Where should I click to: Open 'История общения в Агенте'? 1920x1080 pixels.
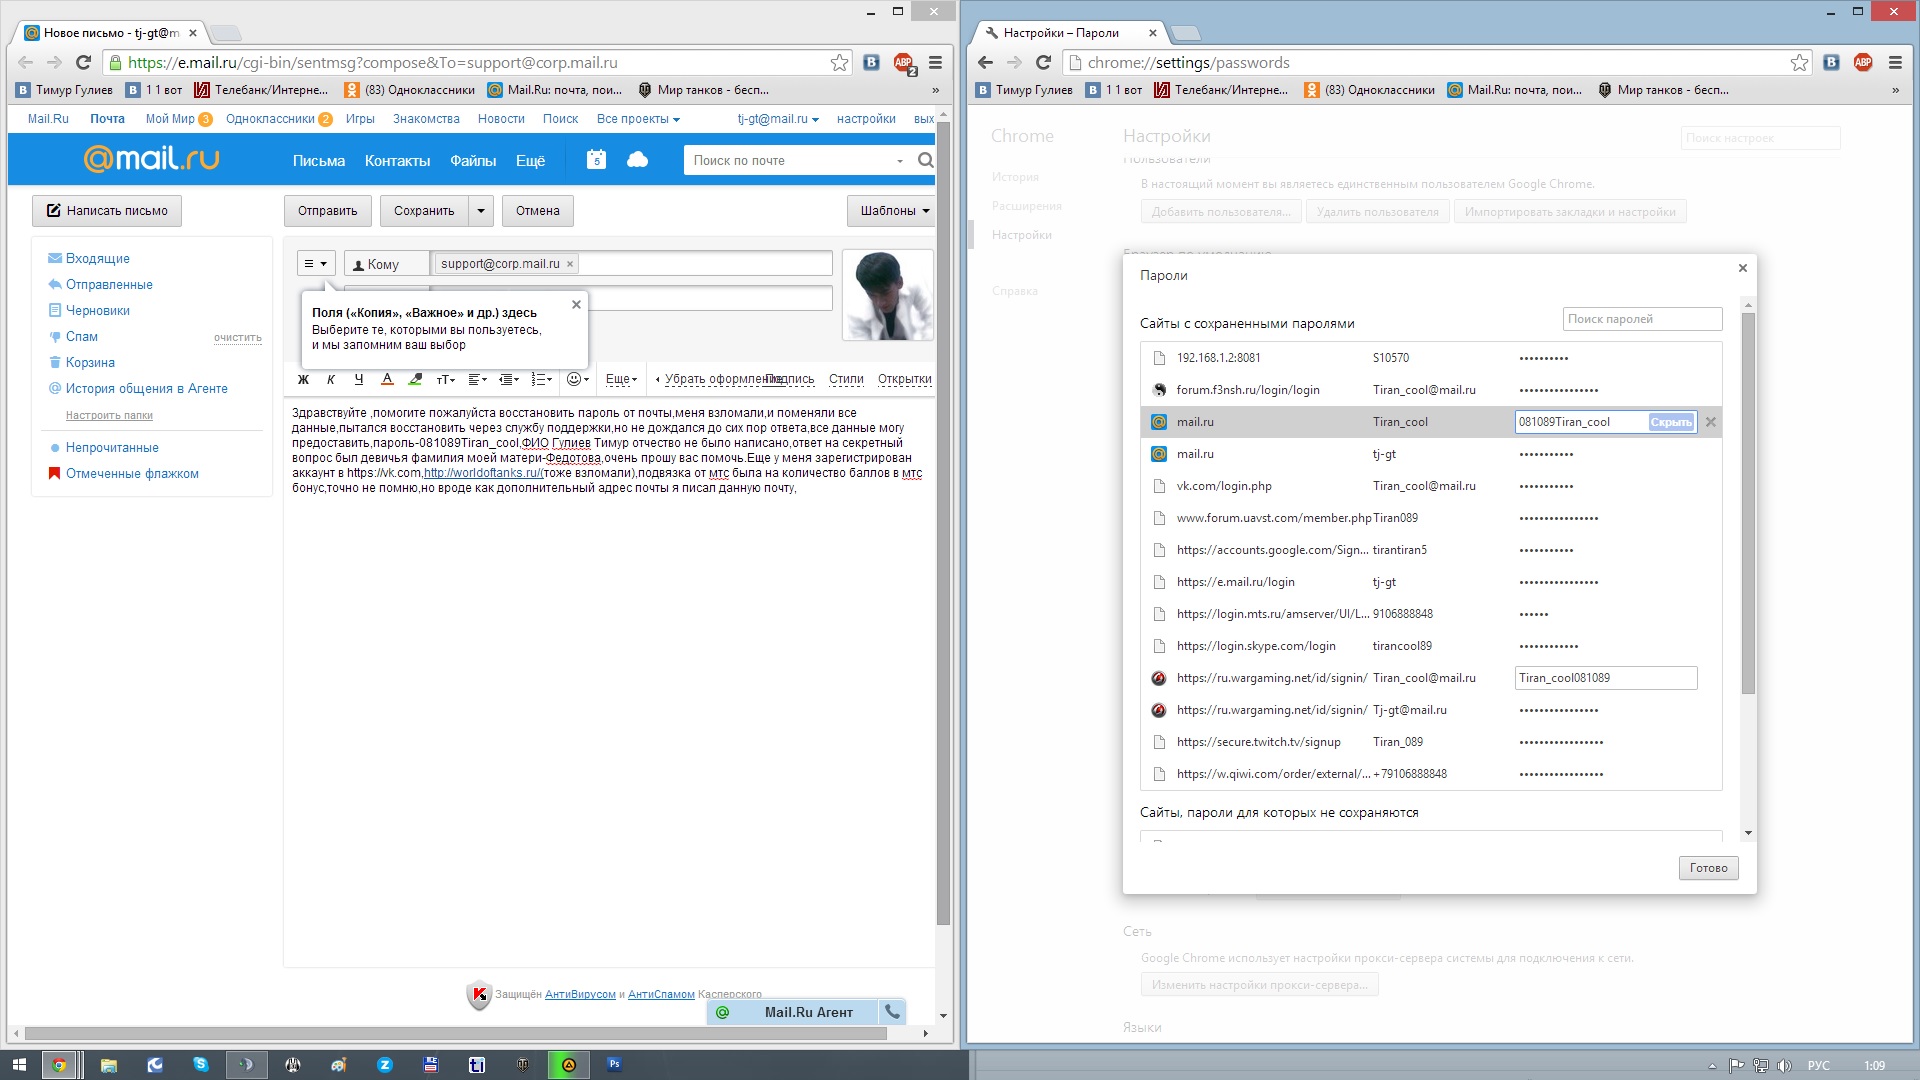tap(146, 389)
